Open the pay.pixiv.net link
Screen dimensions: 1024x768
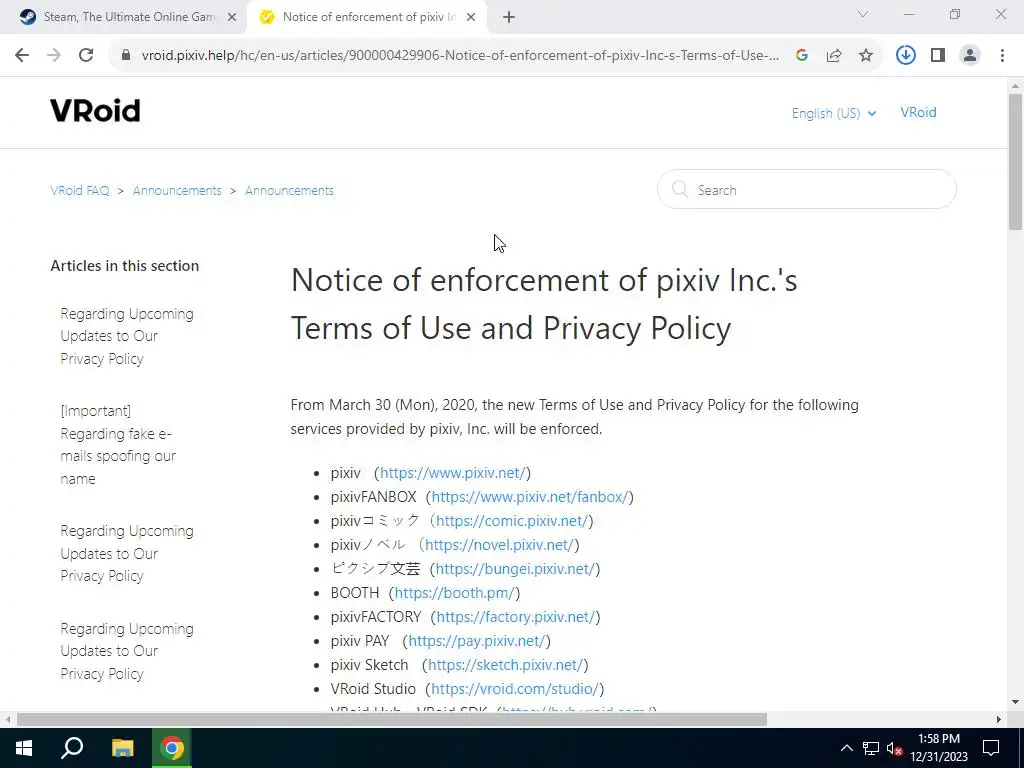[477, 641]
